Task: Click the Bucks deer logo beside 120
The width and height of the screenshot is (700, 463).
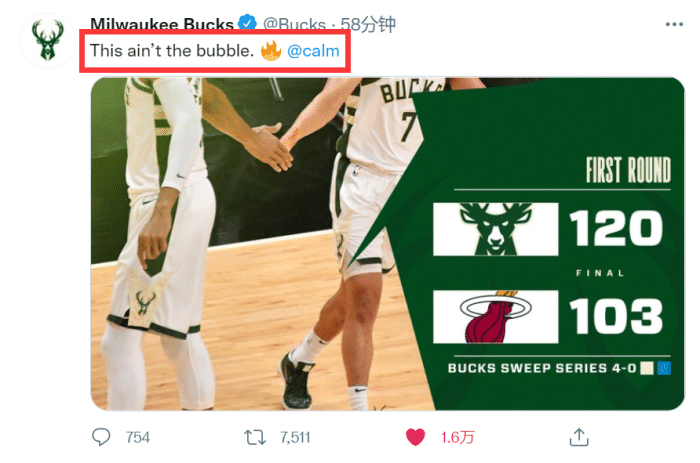Action: pyautogui.click(x=495, y=229)
